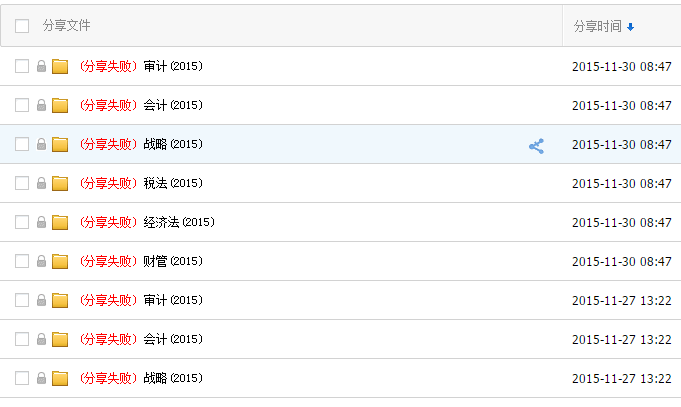
Task: Click folder icon of 审计 shared 2015-11-30
Action: 60,66
